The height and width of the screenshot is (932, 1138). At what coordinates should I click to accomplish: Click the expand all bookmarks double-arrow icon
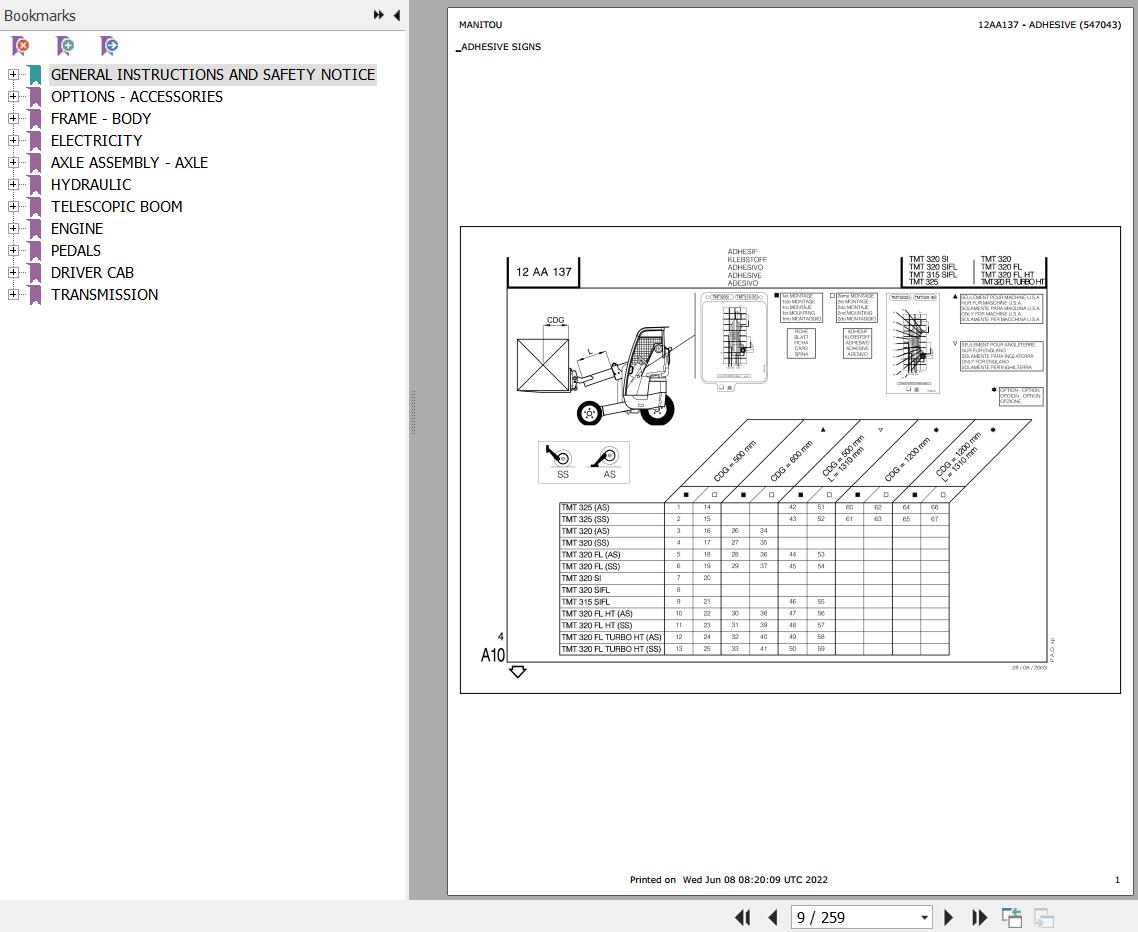(378, 15)
